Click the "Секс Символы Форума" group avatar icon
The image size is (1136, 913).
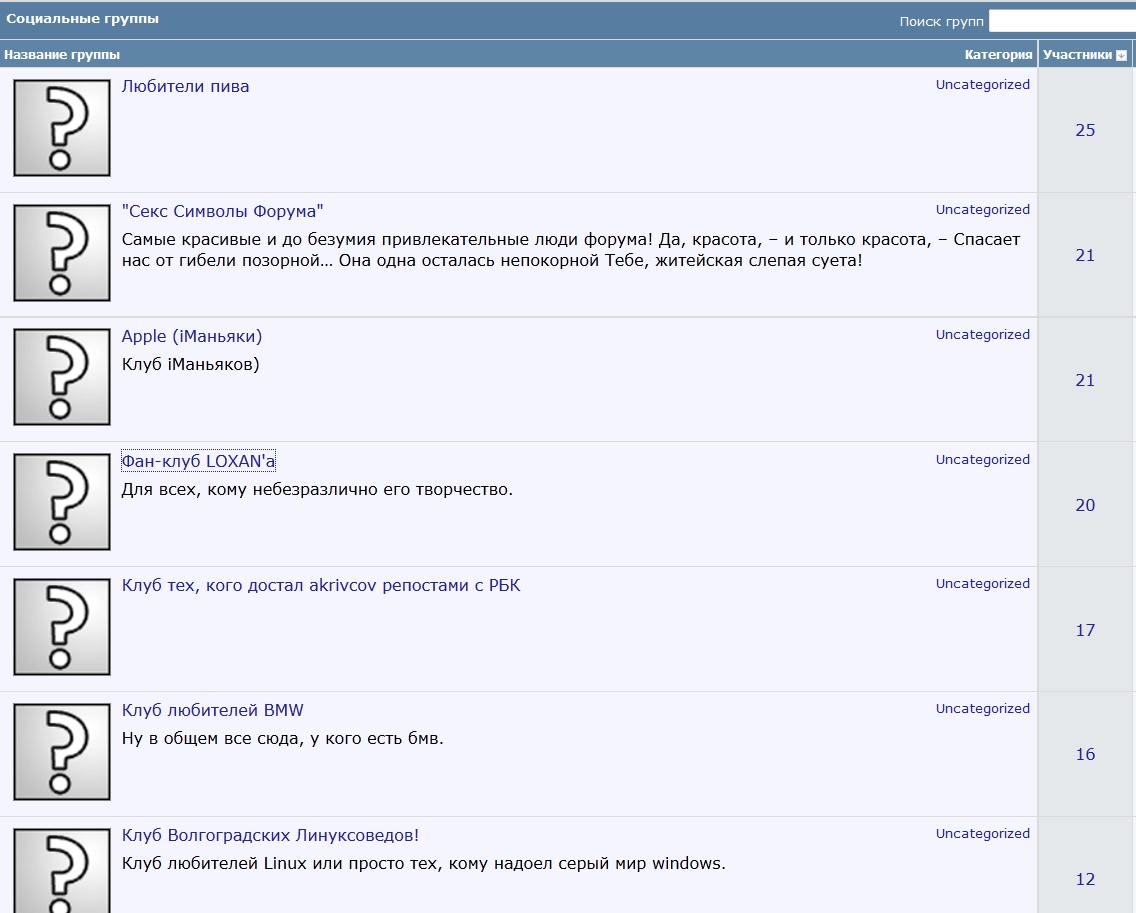61,253
